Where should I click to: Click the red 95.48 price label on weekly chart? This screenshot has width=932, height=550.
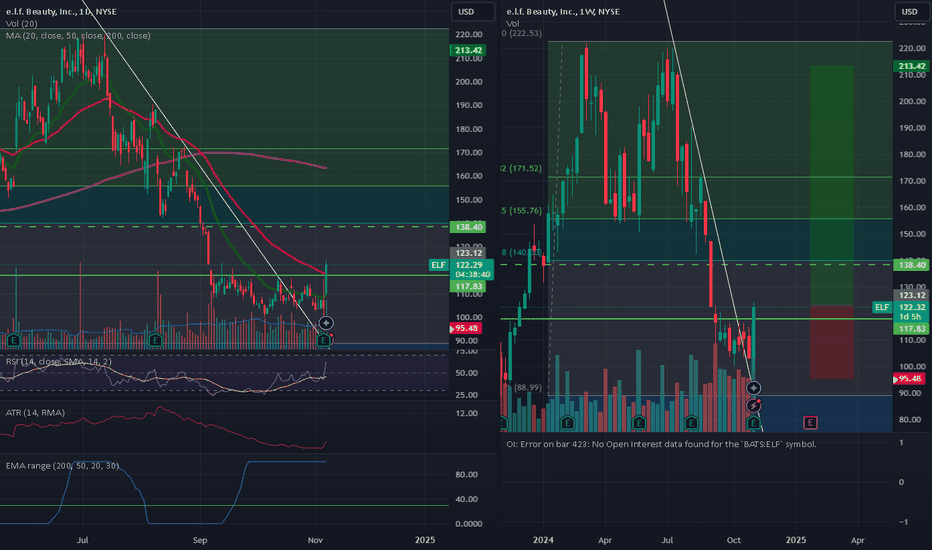click(x=909, y=379)
